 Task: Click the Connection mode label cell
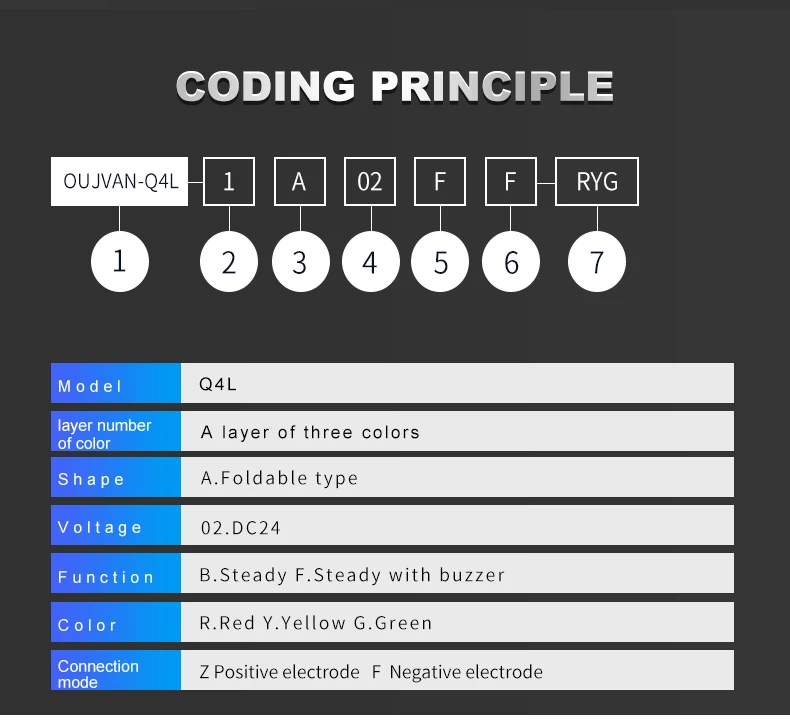[x=116, y=671]
